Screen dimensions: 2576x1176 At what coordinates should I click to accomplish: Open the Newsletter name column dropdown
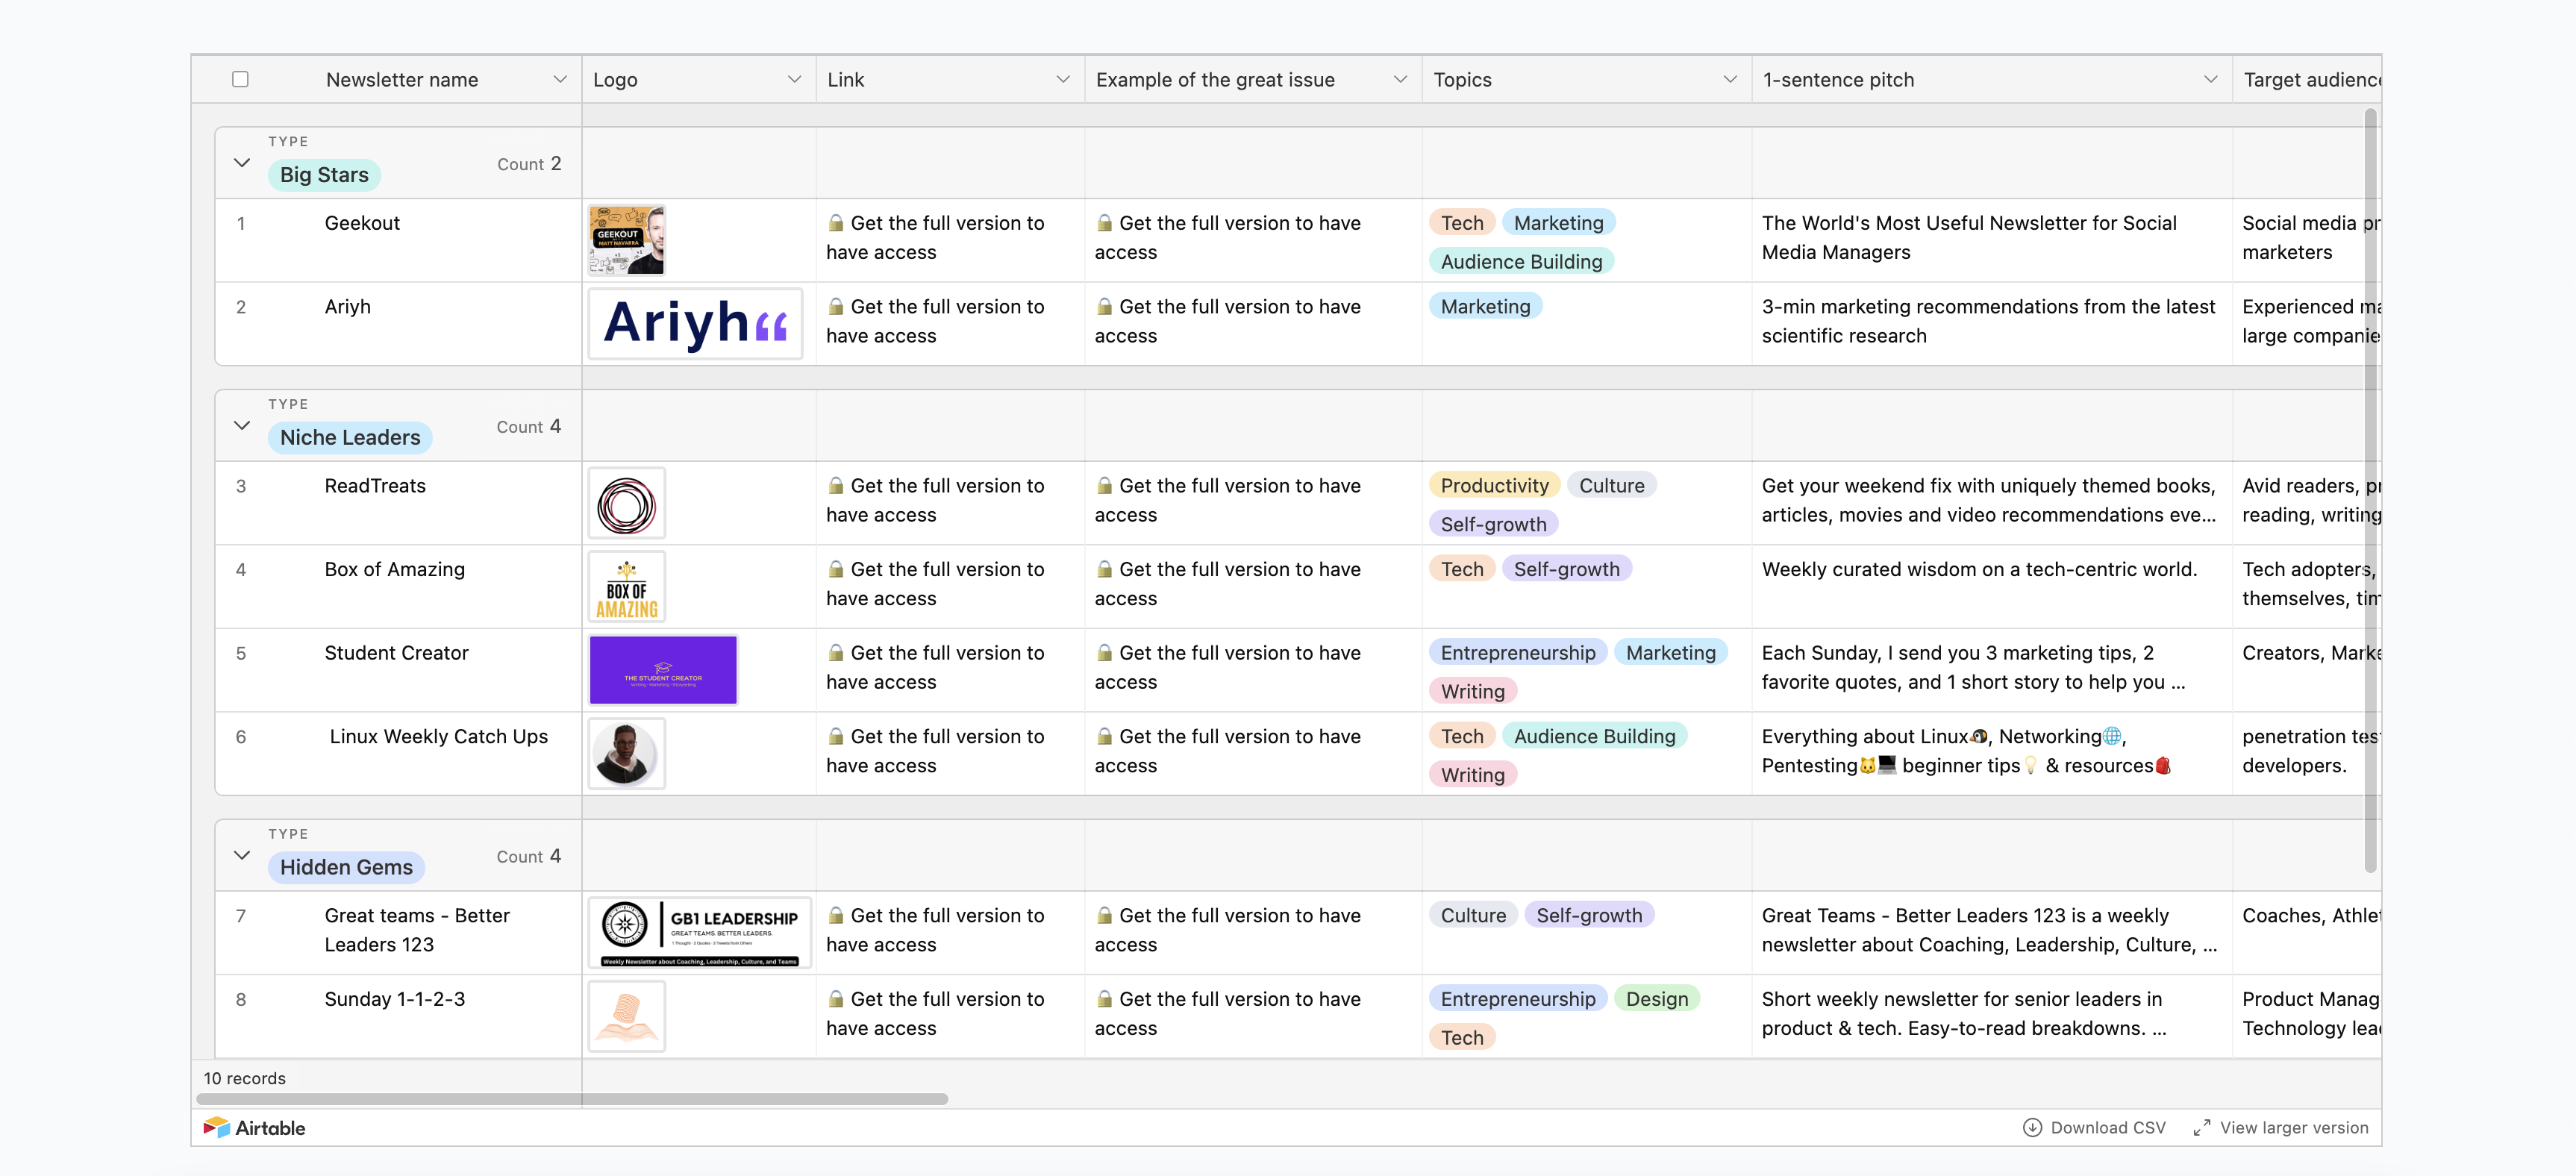560,79
